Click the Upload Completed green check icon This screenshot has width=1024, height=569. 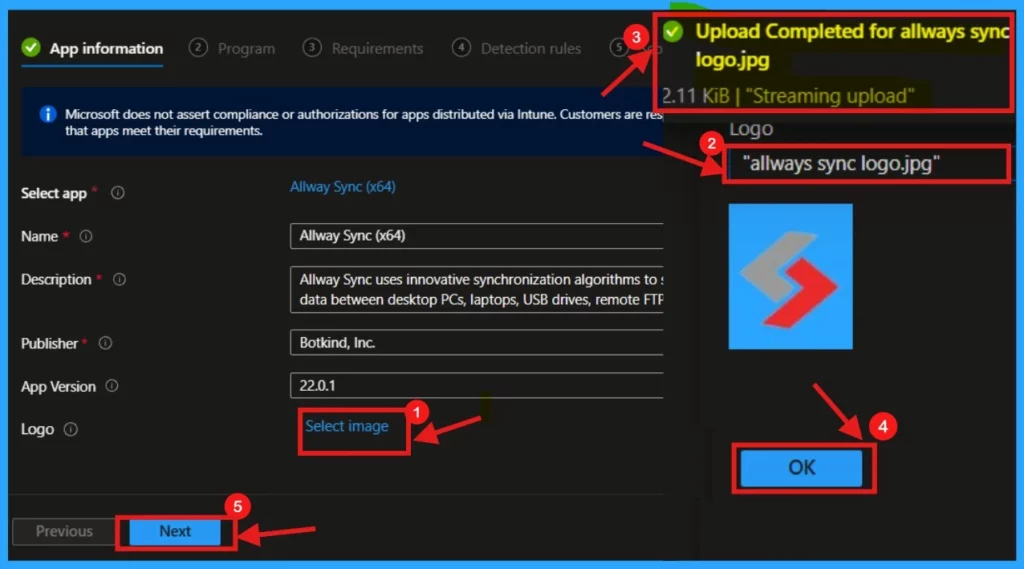pos(673,31)
